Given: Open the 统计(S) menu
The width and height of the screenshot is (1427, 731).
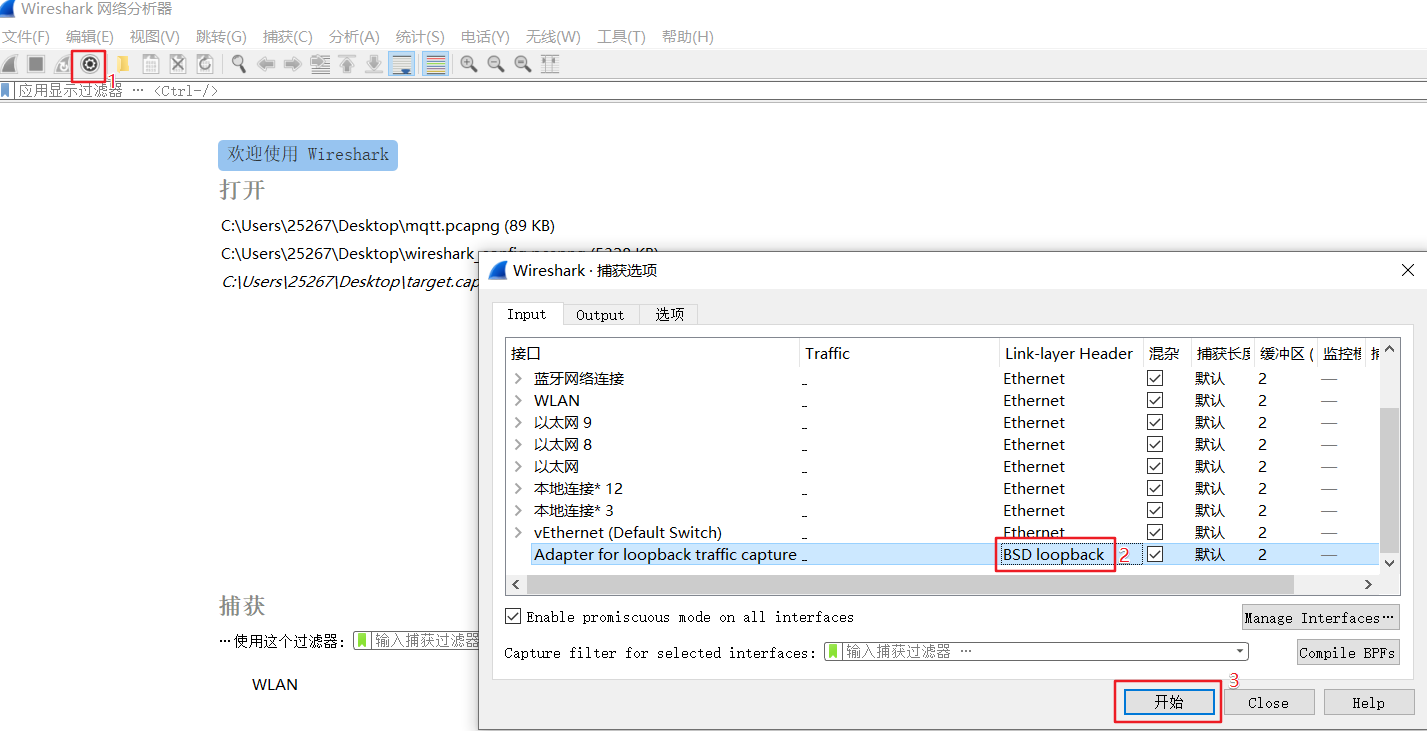Looking at the screenshot, I should (x=419, y=36).
